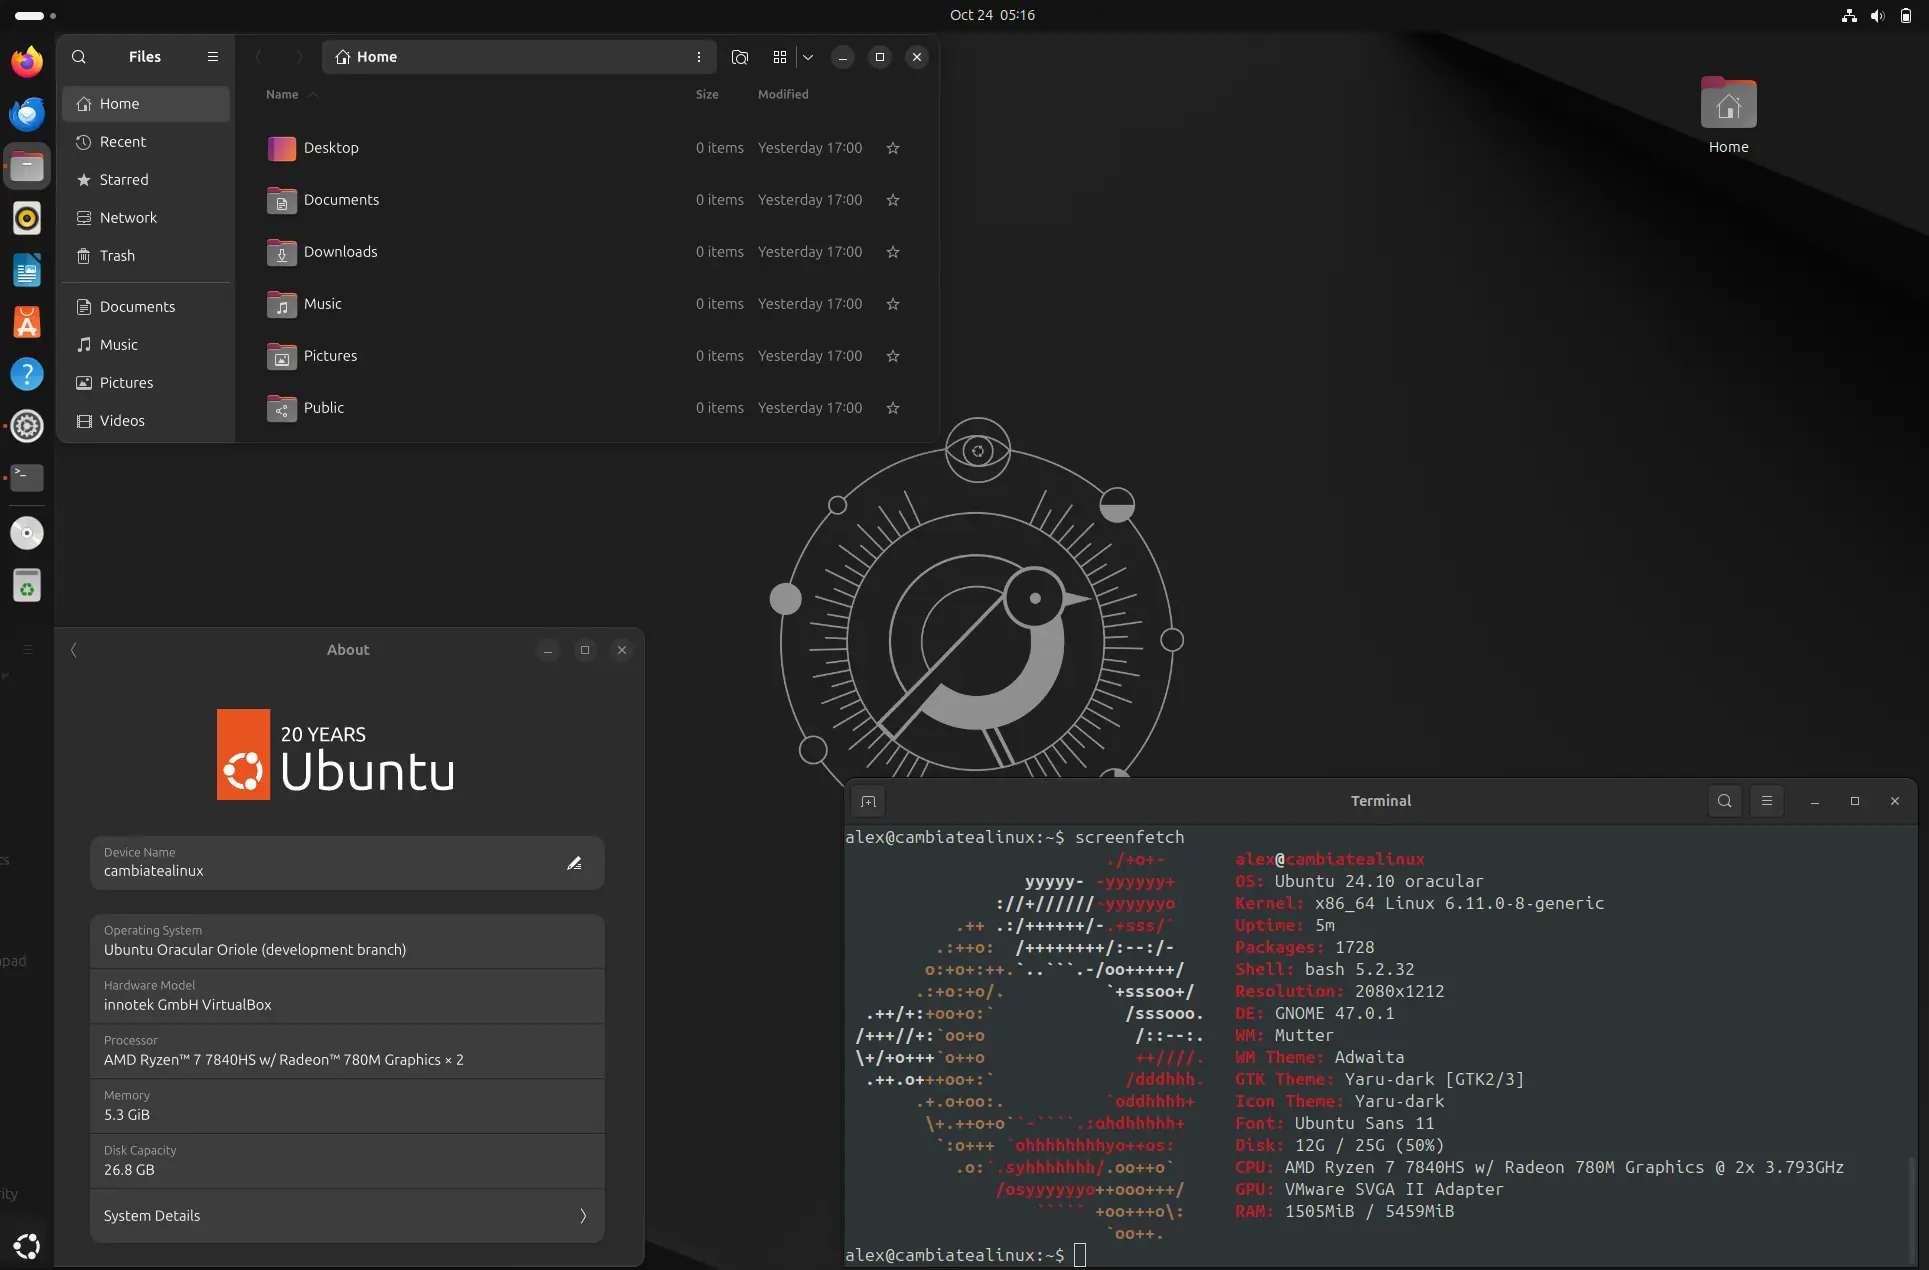Open Documents bookmark in Files sidebar
The width and height of the screenshot is (1929, 1270).
[x=146, y=307]
